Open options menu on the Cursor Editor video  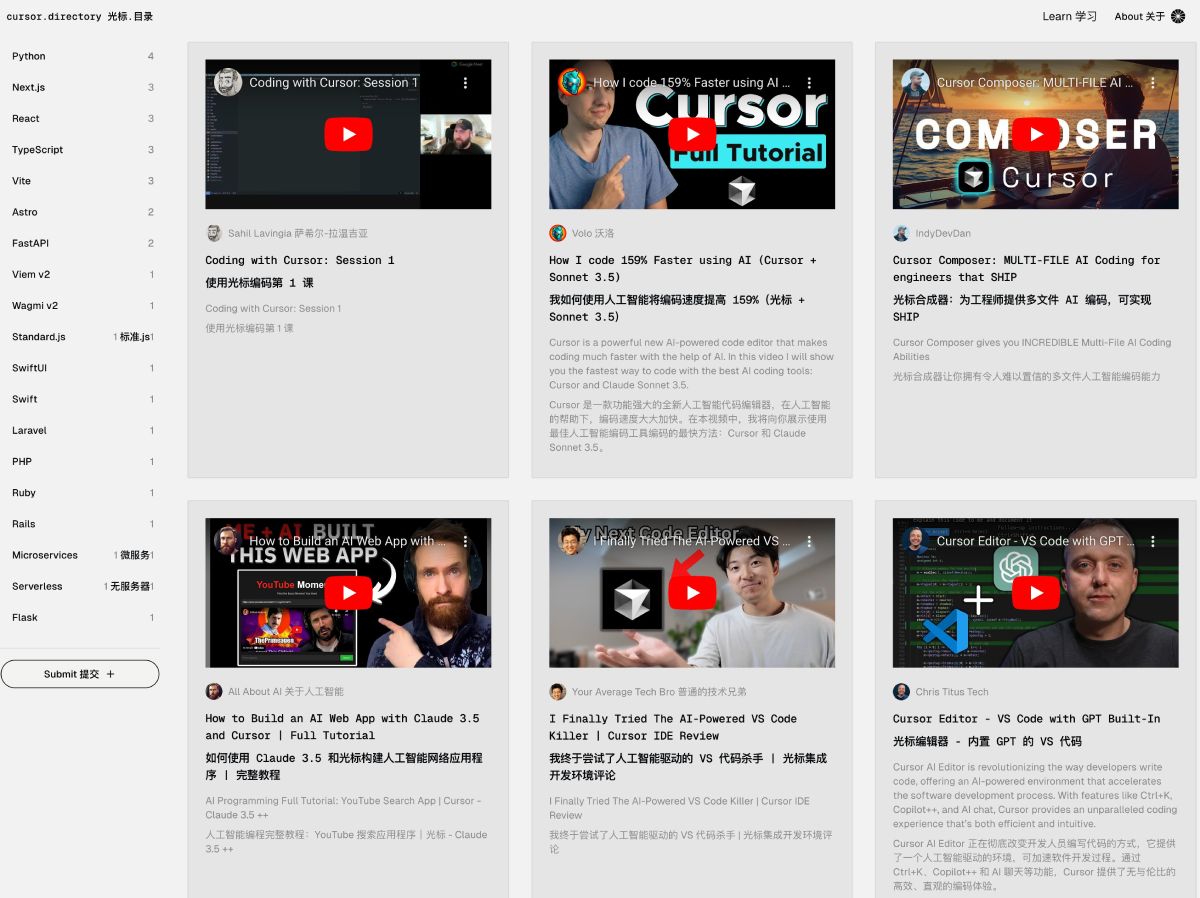click(x=1152, y=541)
